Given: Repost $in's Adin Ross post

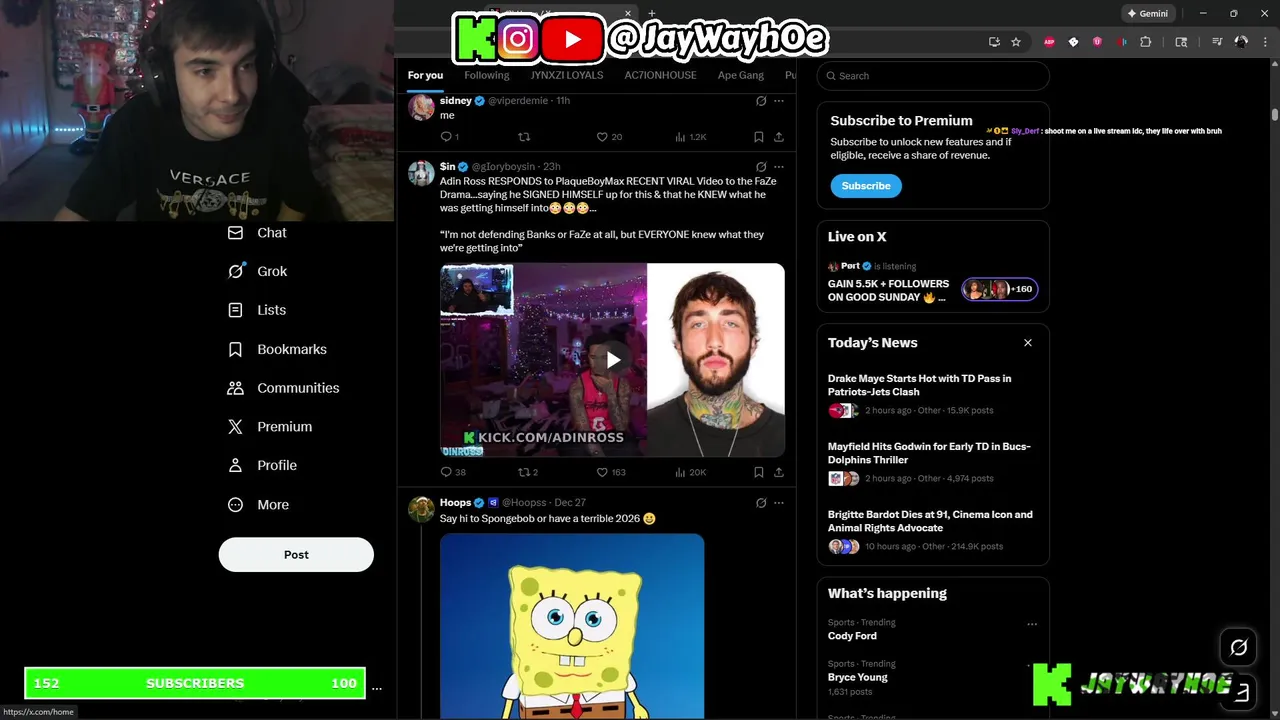Looking at the screenshot, I should point(528,472).
